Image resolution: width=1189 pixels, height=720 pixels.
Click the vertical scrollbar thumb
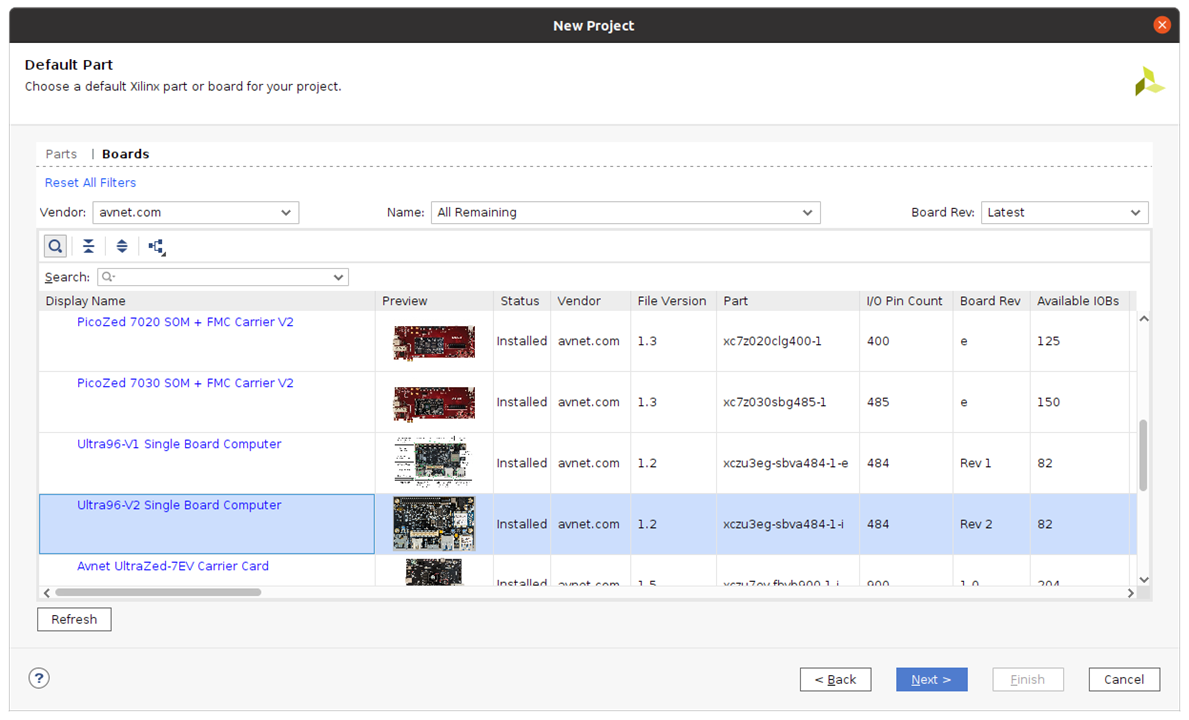[x=1144, y=455]
